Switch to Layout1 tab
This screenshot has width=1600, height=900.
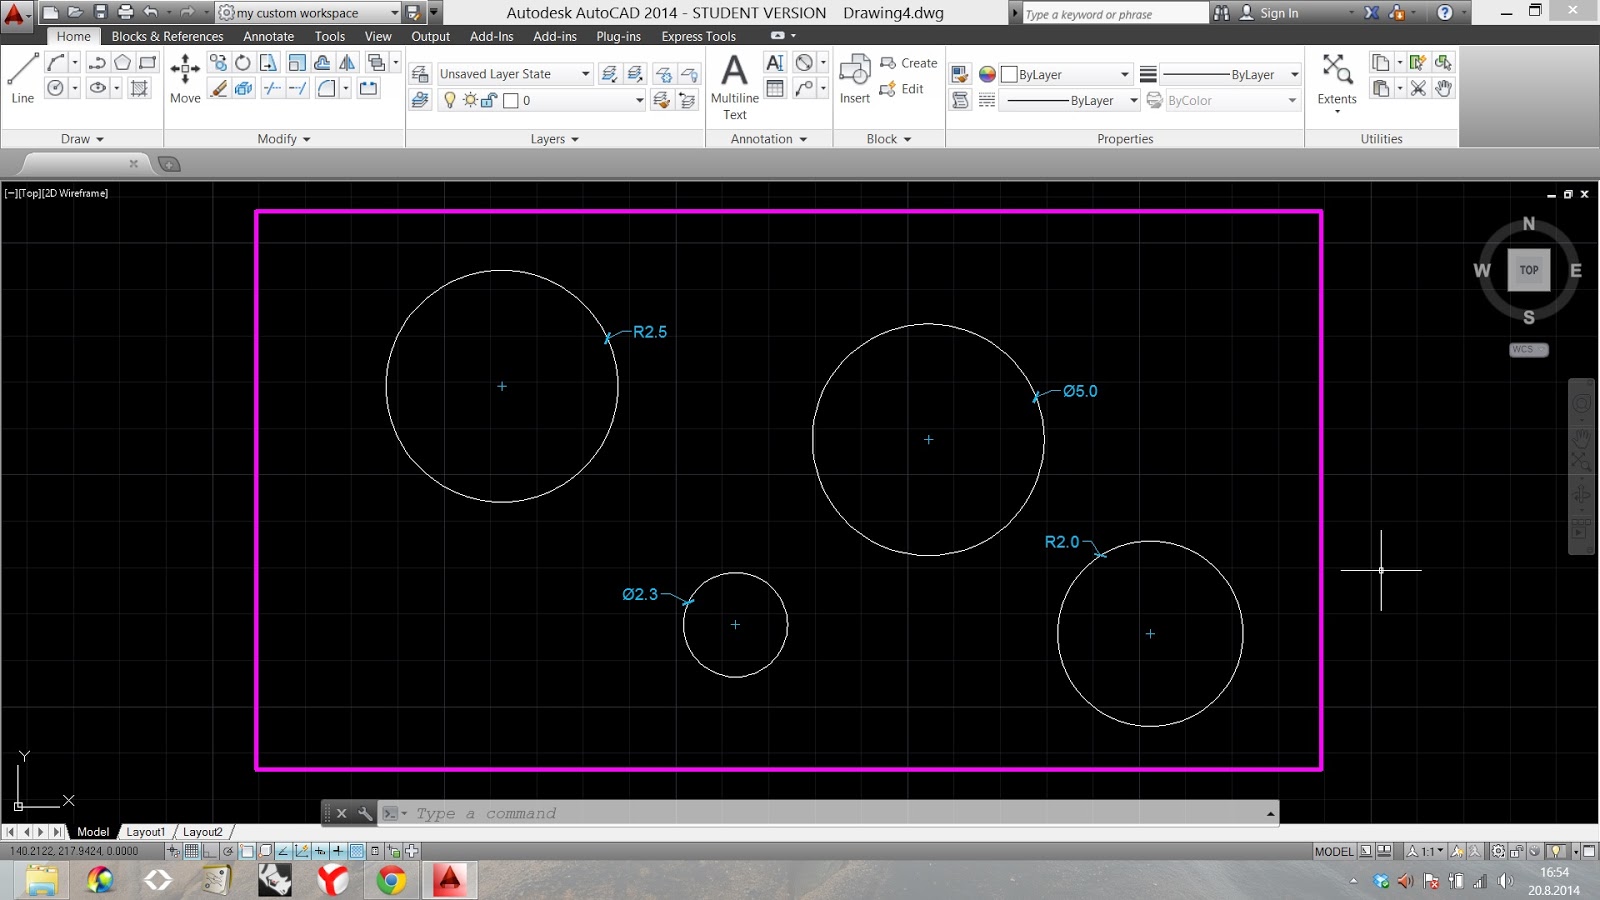click(146, 832)
